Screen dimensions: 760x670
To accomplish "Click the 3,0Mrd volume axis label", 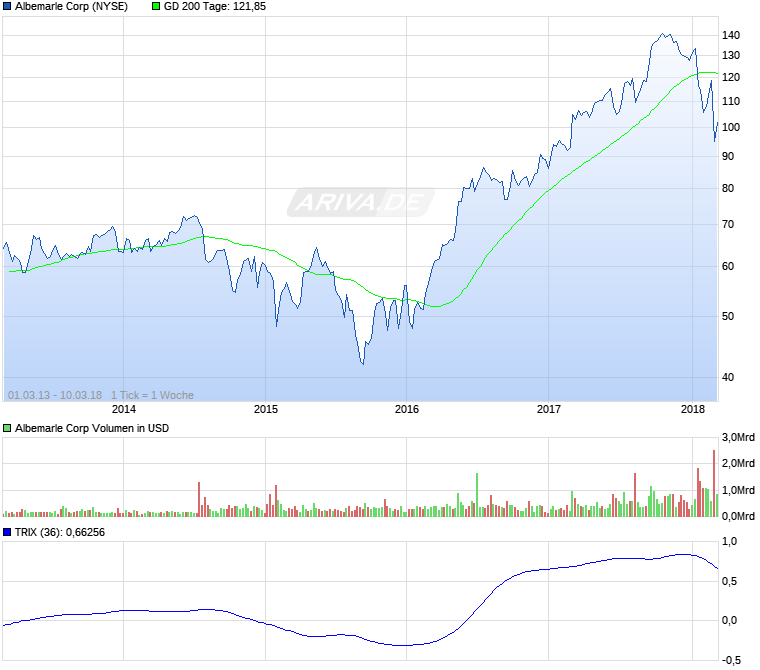I will pyautogui.click(x=738, y=438).
